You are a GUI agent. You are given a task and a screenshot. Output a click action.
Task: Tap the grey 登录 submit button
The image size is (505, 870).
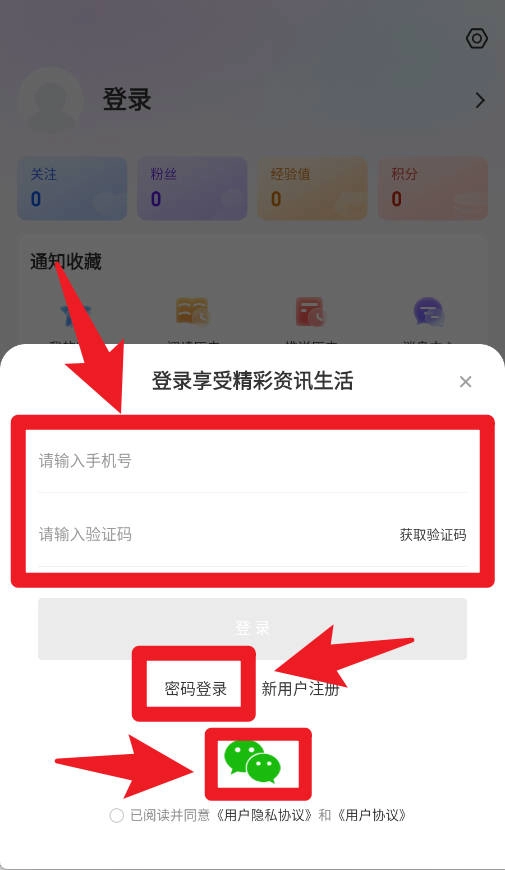click(x=252, y=629)
